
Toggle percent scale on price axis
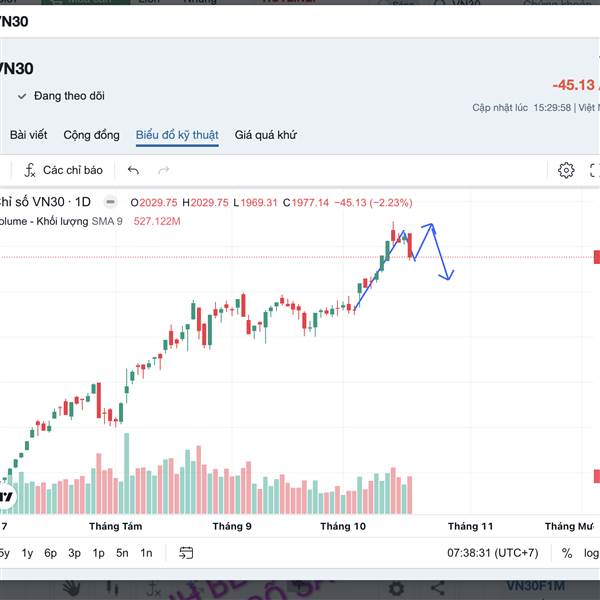(567, 553)
